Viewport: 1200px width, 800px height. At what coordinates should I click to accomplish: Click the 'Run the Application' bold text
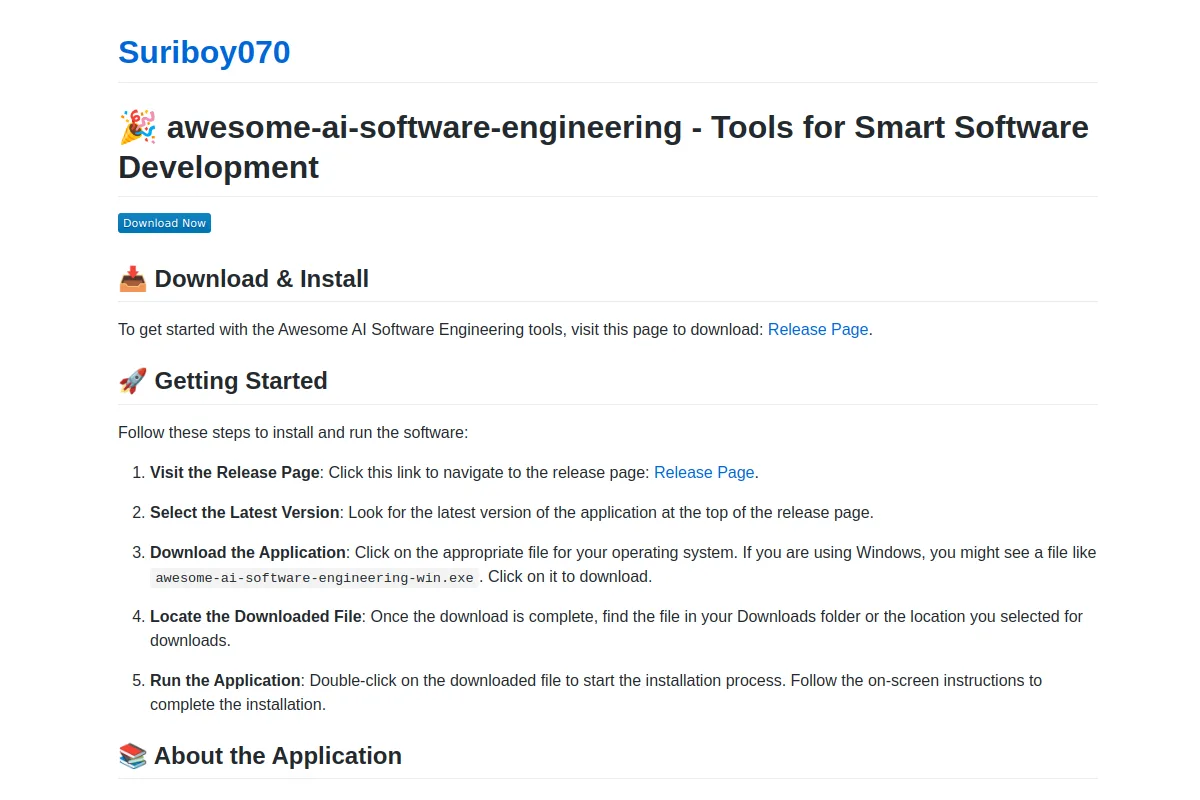click(225, 680)
